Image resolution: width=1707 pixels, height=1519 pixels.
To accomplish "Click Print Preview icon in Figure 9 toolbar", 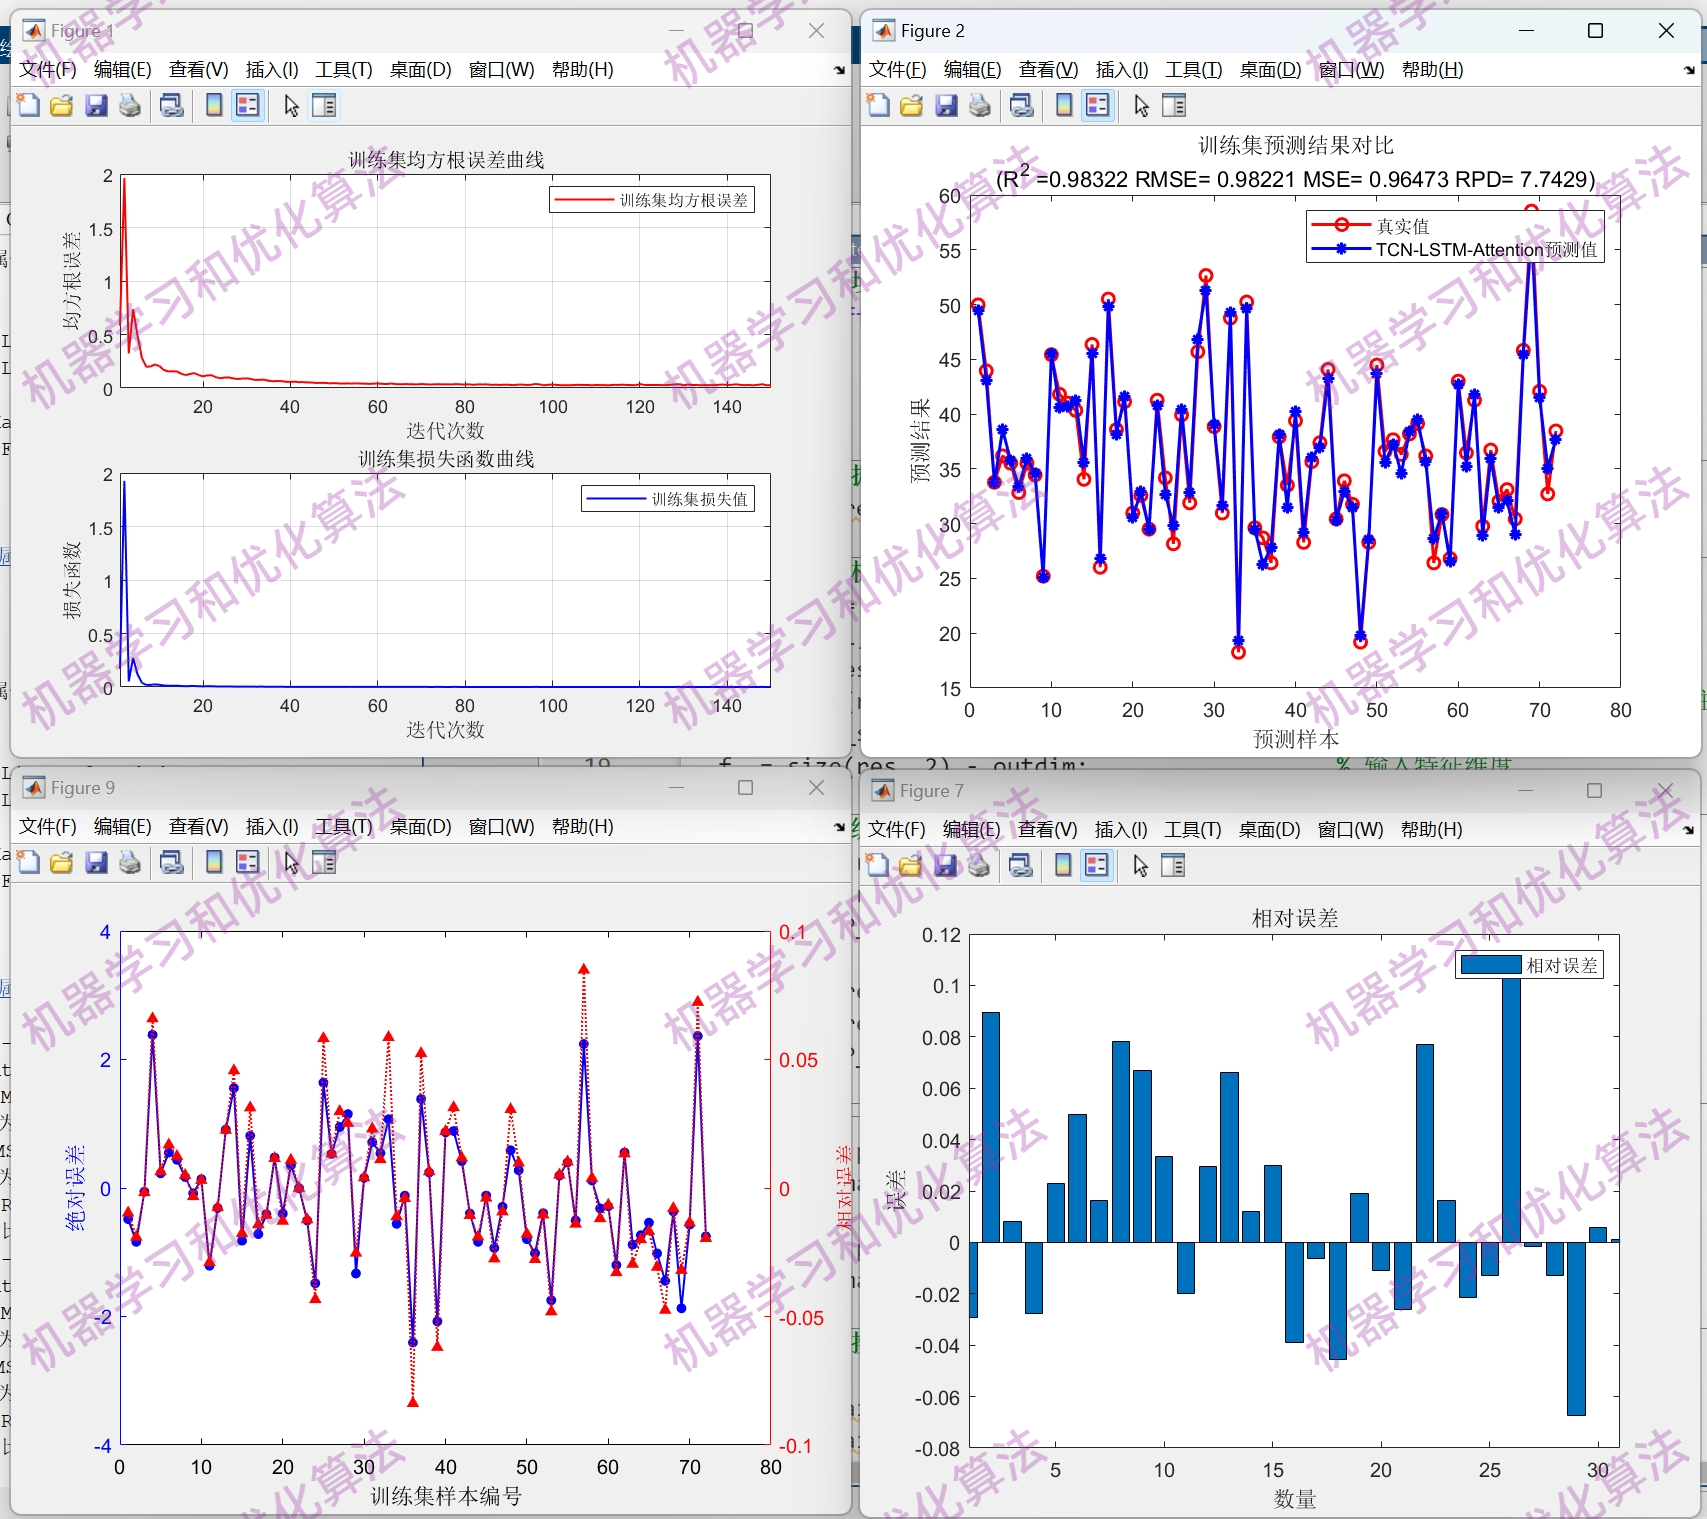I will tap(172, 862).
